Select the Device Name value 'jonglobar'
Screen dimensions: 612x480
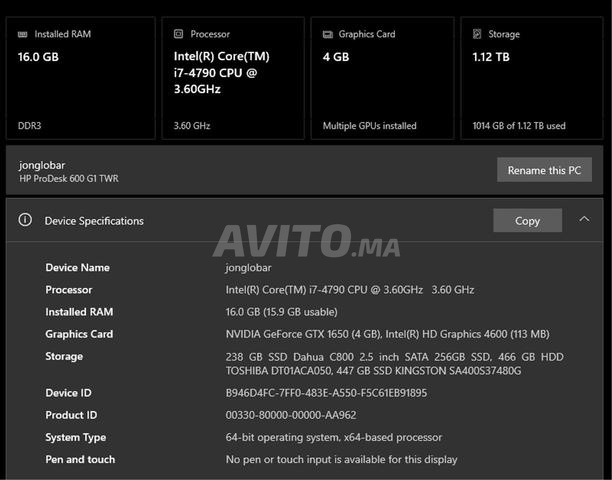pyautogui.click(x=248, y=268)
